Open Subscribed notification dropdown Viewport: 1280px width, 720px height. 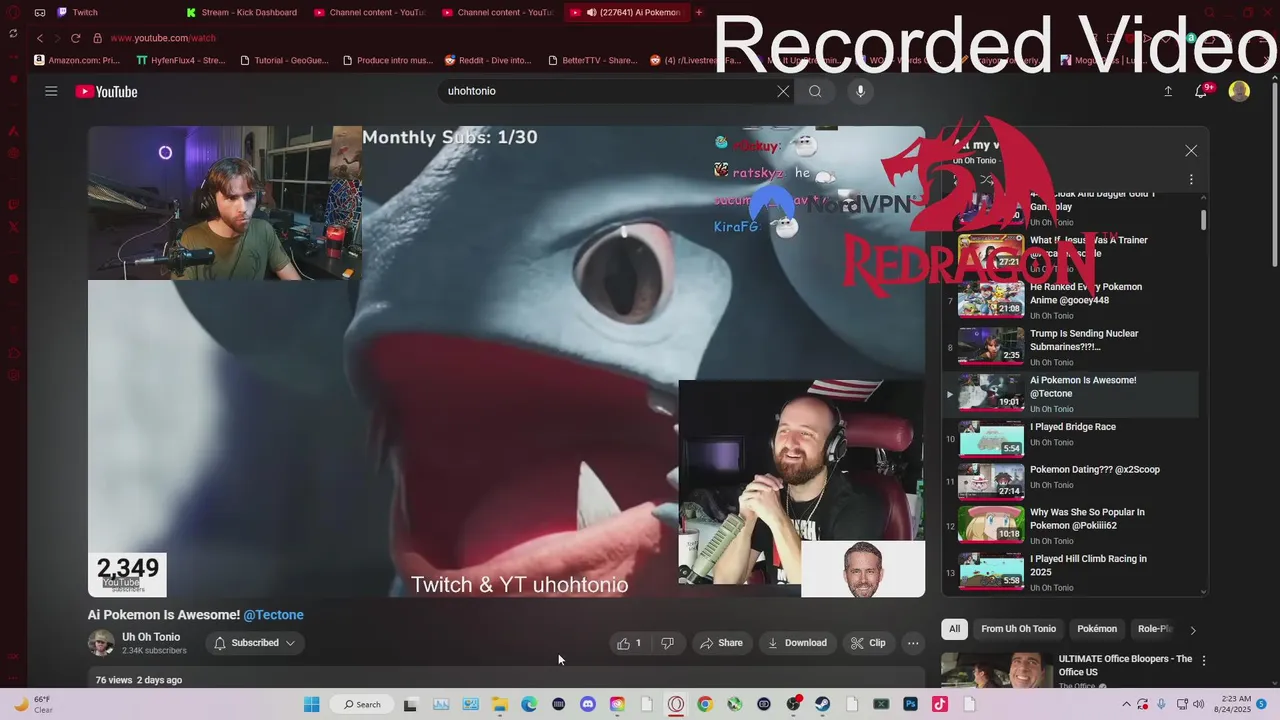coord(255,643)
